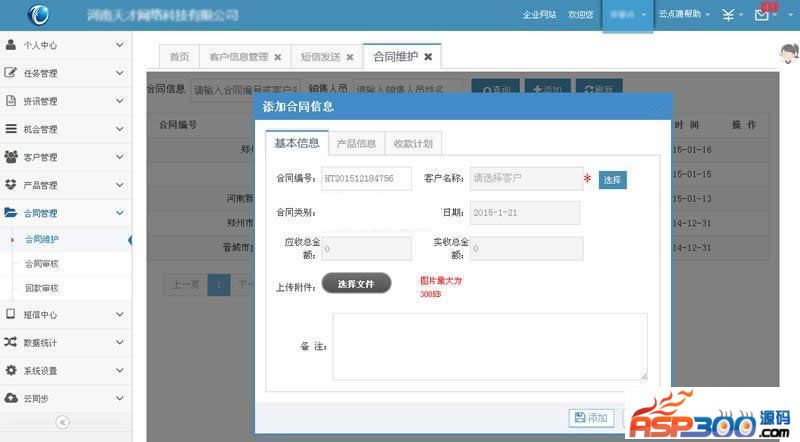This screenshot has height=442, width=800.
Task: Expand the 产品管理 chevron
Action: pos(119,185)
